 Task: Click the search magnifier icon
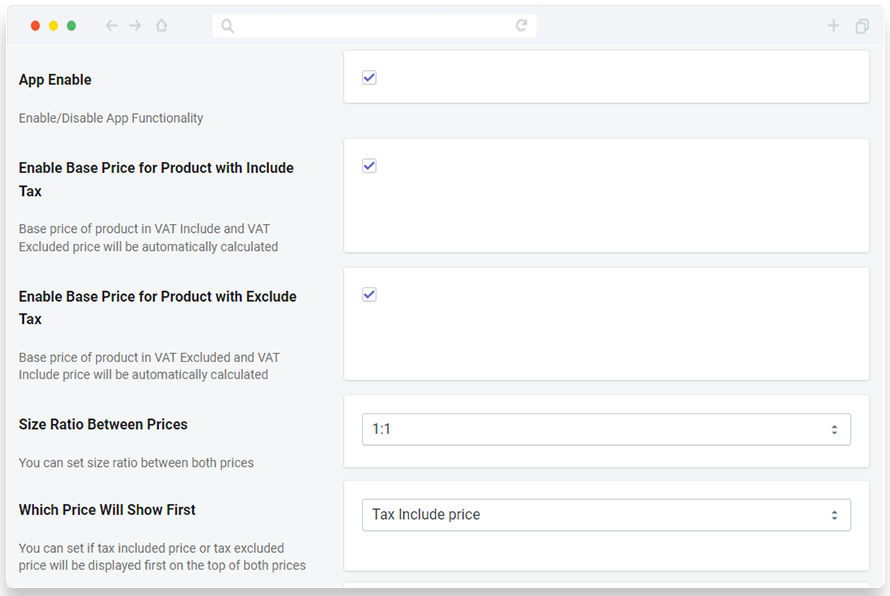tap(228, 26)
